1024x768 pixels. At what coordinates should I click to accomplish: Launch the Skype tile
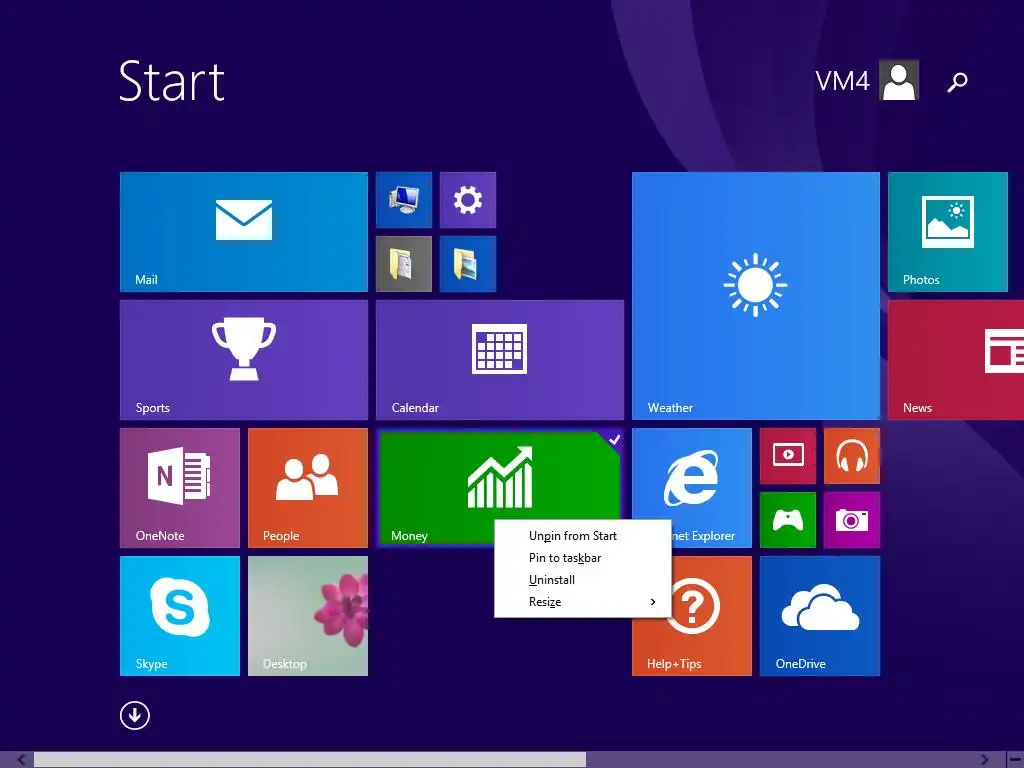coord(180,616)
